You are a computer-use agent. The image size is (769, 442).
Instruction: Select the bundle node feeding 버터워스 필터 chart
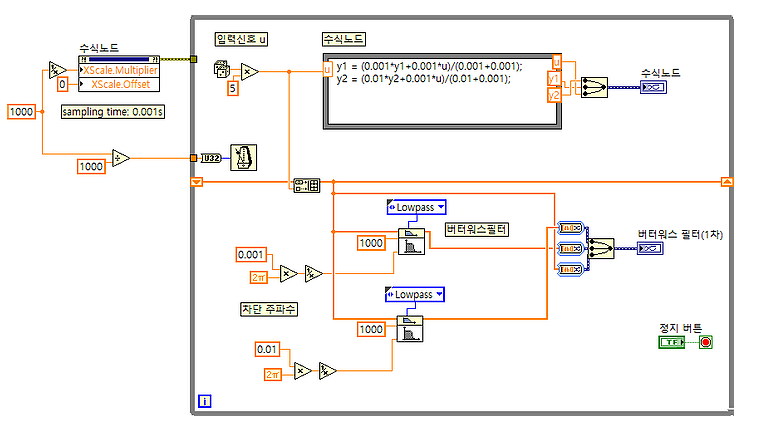coord(601,249)
